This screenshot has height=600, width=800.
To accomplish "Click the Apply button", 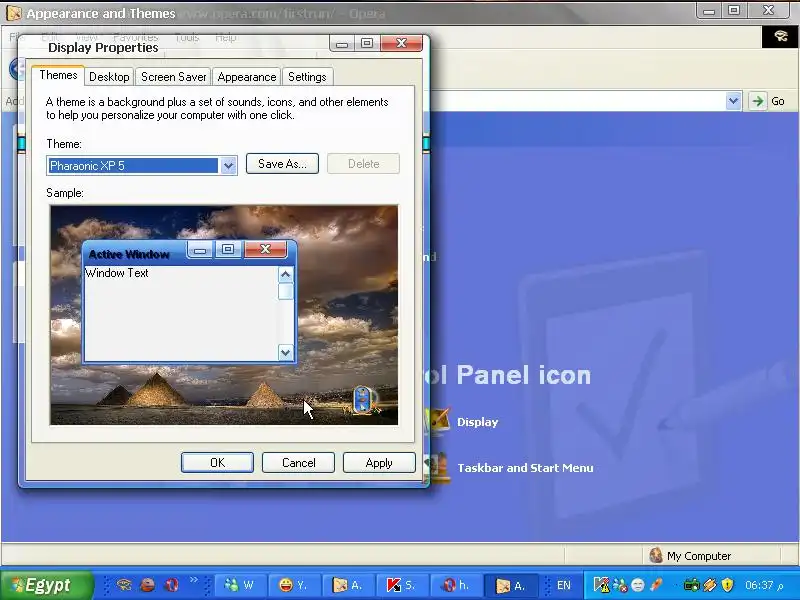I will tap(379, 463).
